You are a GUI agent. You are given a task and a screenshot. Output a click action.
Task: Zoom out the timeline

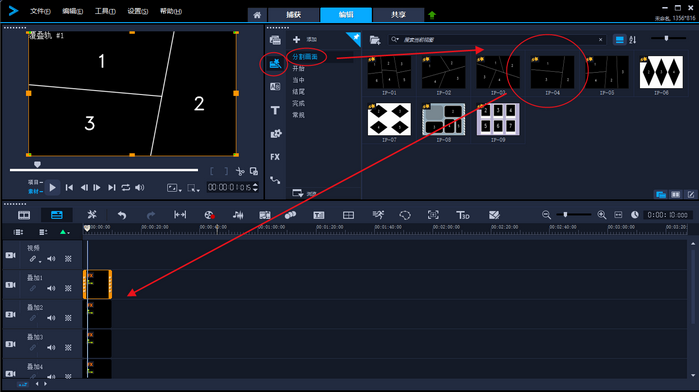[546, 215]
